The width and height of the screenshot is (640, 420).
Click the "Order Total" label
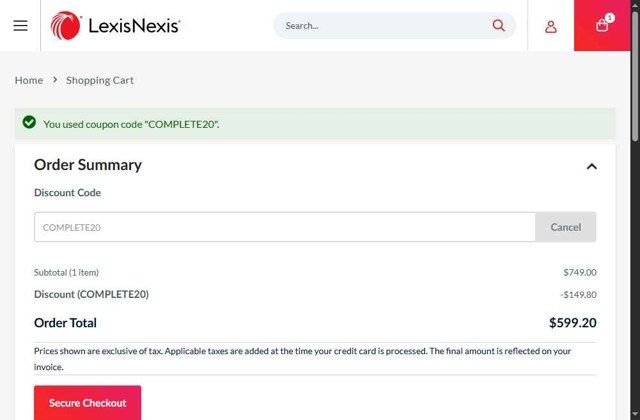click(x=65, y=323)
